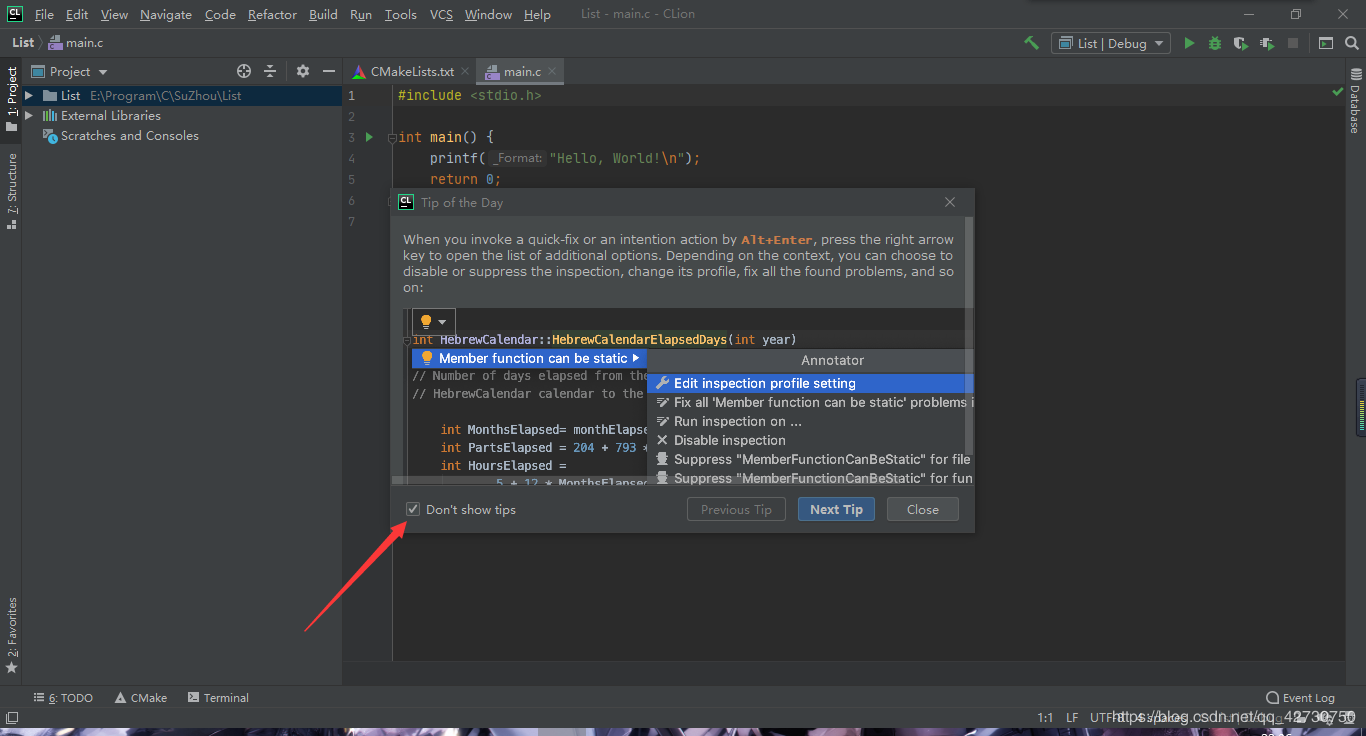This screenshot has height=736, width=1366.
Task: Open the Event Log panel
Action: pyautogui.click(x=1300, y=698)
